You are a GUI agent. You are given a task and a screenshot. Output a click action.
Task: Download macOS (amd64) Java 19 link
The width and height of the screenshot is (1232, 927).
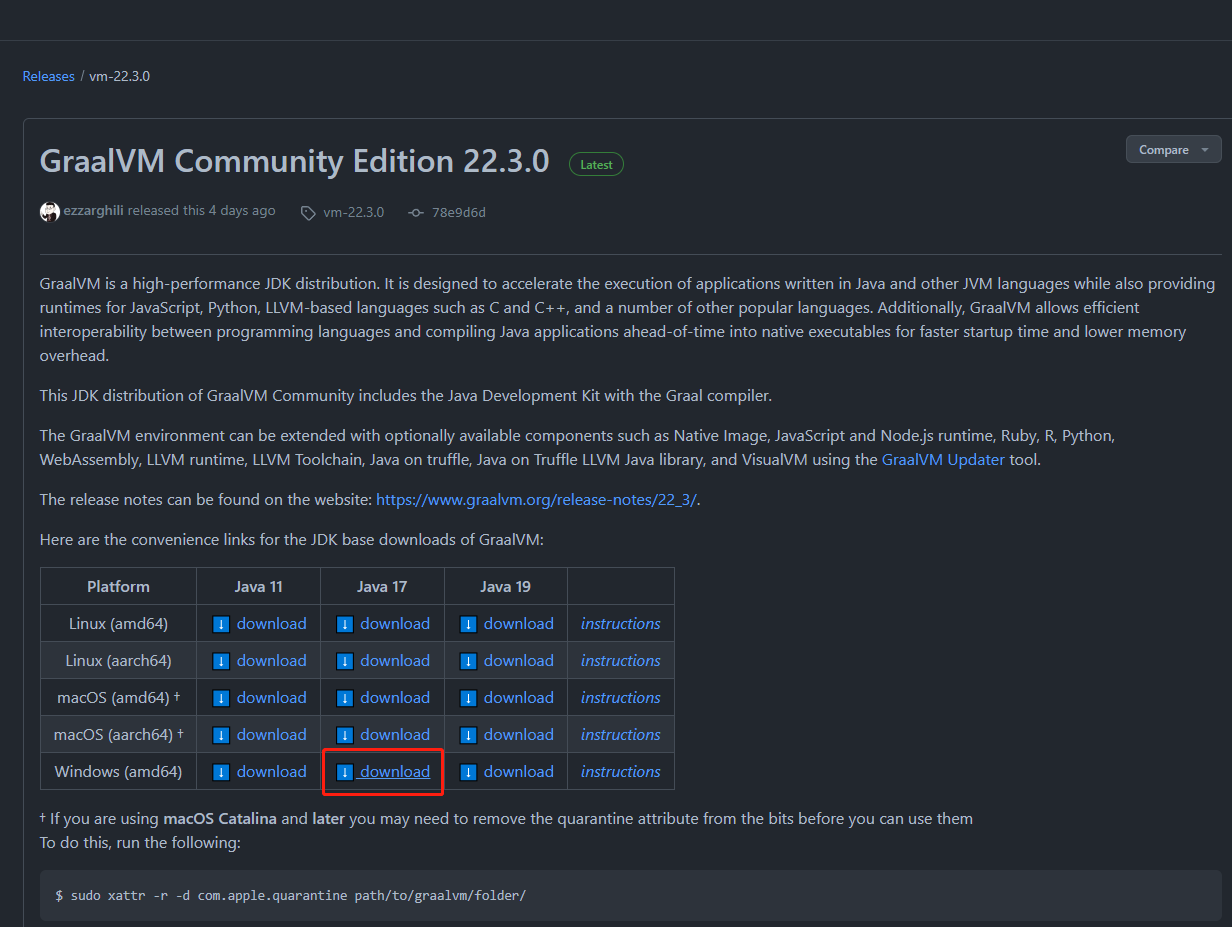518,698
